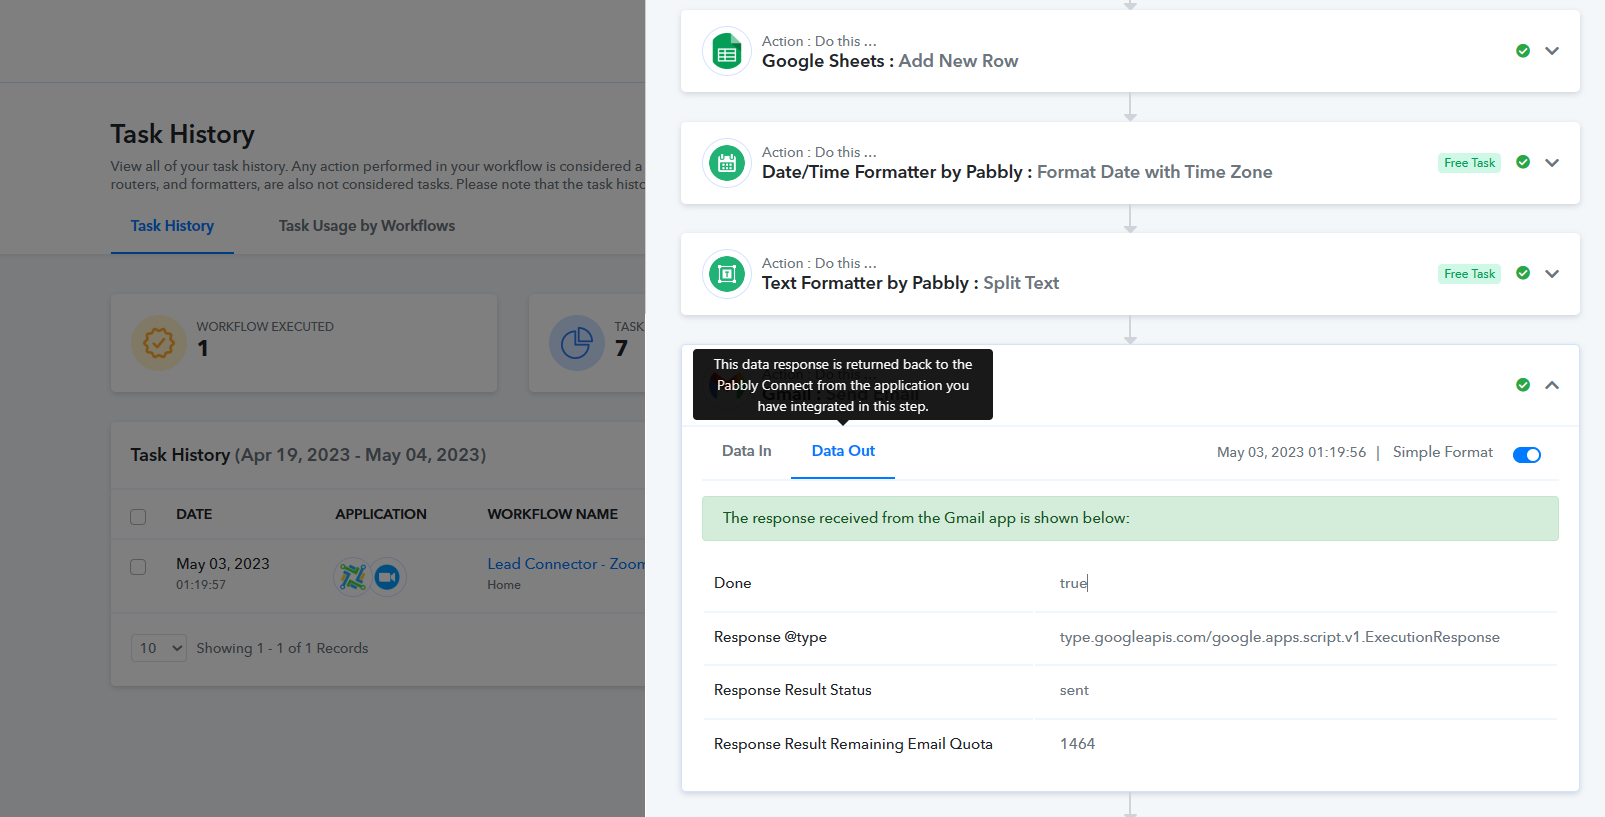The height and width of the screenshot is (817, 1605).
Task: Click Text Formatter step success checkmark
Action: tap(1523, 273)
